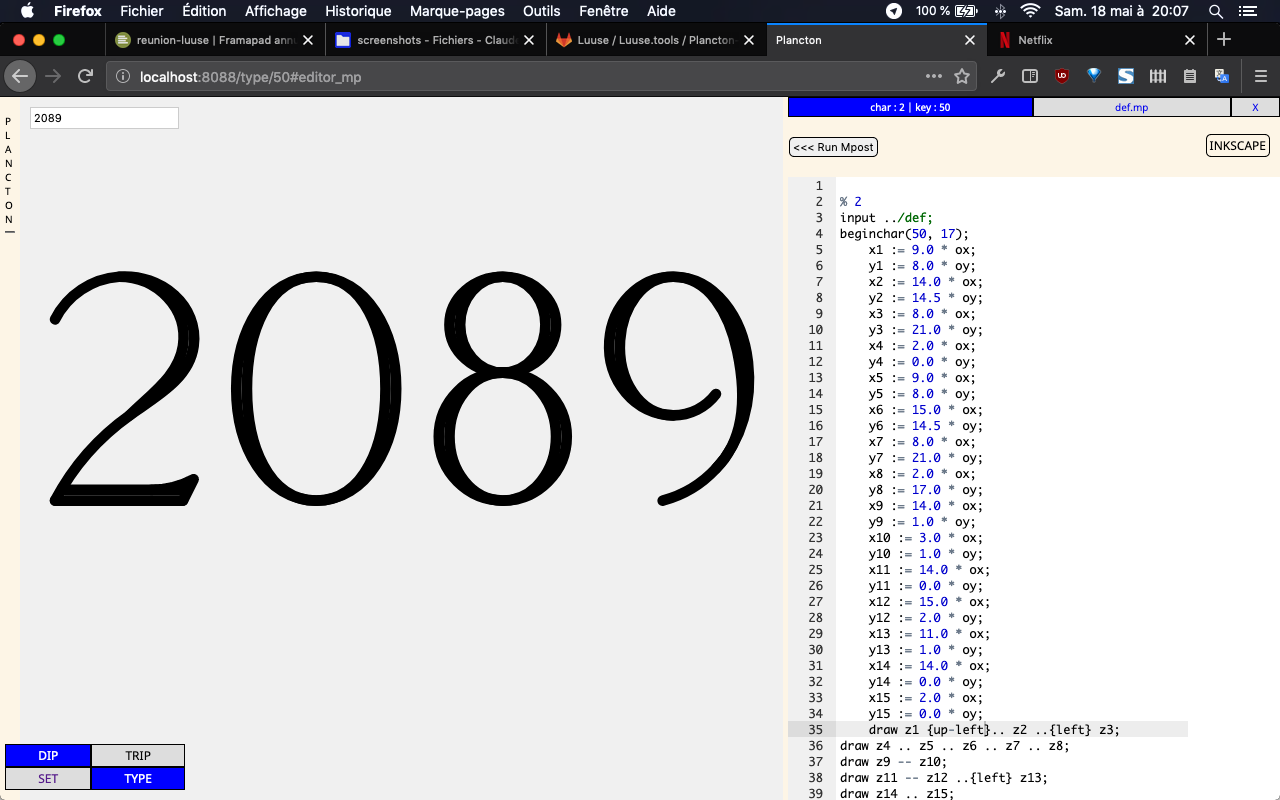Viewport: 1280px width, 800px height.
Task: Open the Firefox hamburger menu
Action: (x=1260, y=76)
